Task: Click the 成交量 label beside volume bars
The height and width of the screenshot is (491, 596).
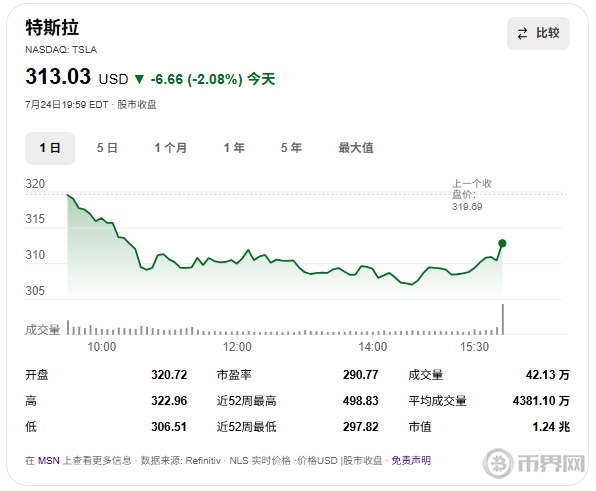Action: point(43,330)
